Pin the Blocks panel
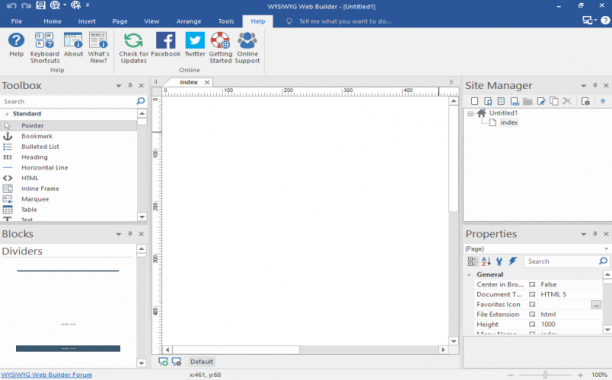The height and width of the screenshot is (380, 612). click(130, 234)
